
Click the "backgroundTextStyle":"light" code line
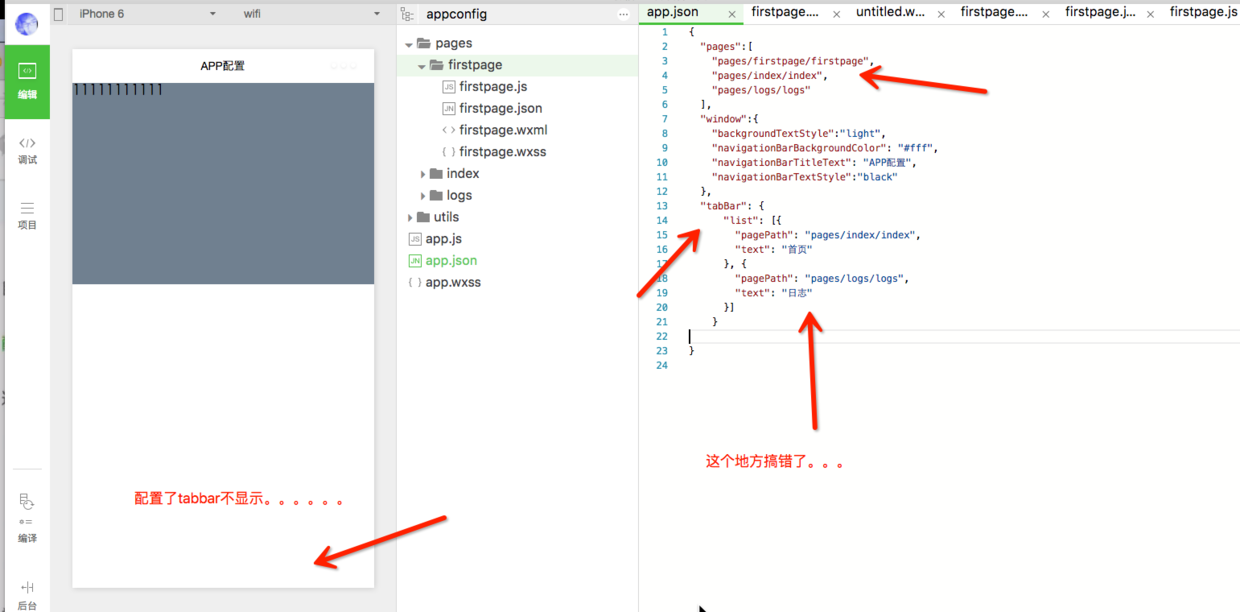tap(799, 133)
